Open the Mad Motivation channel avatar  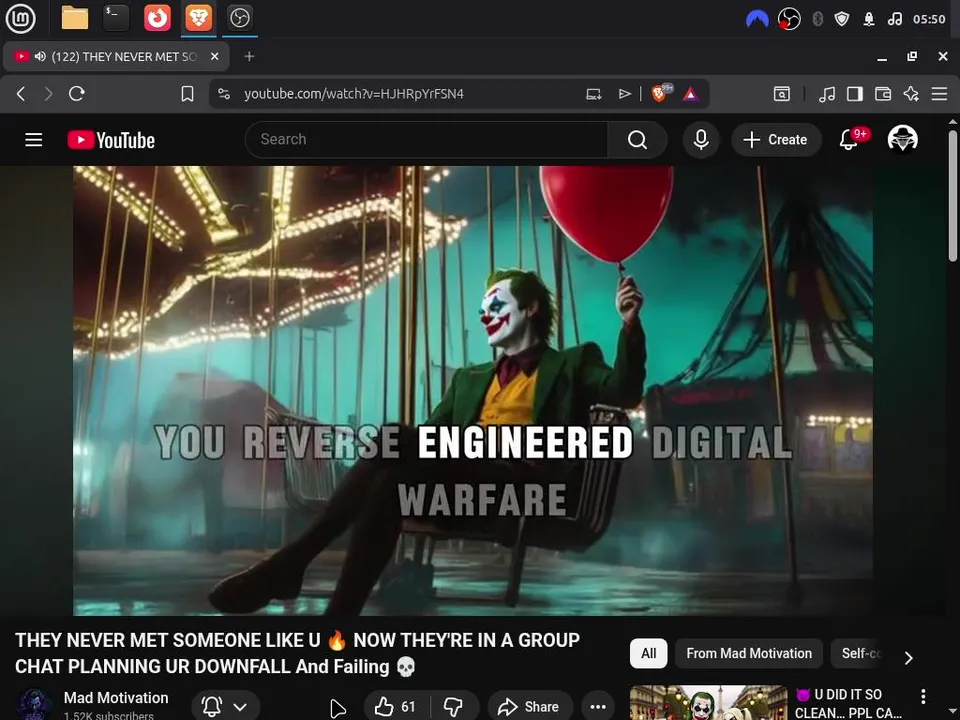34,705
